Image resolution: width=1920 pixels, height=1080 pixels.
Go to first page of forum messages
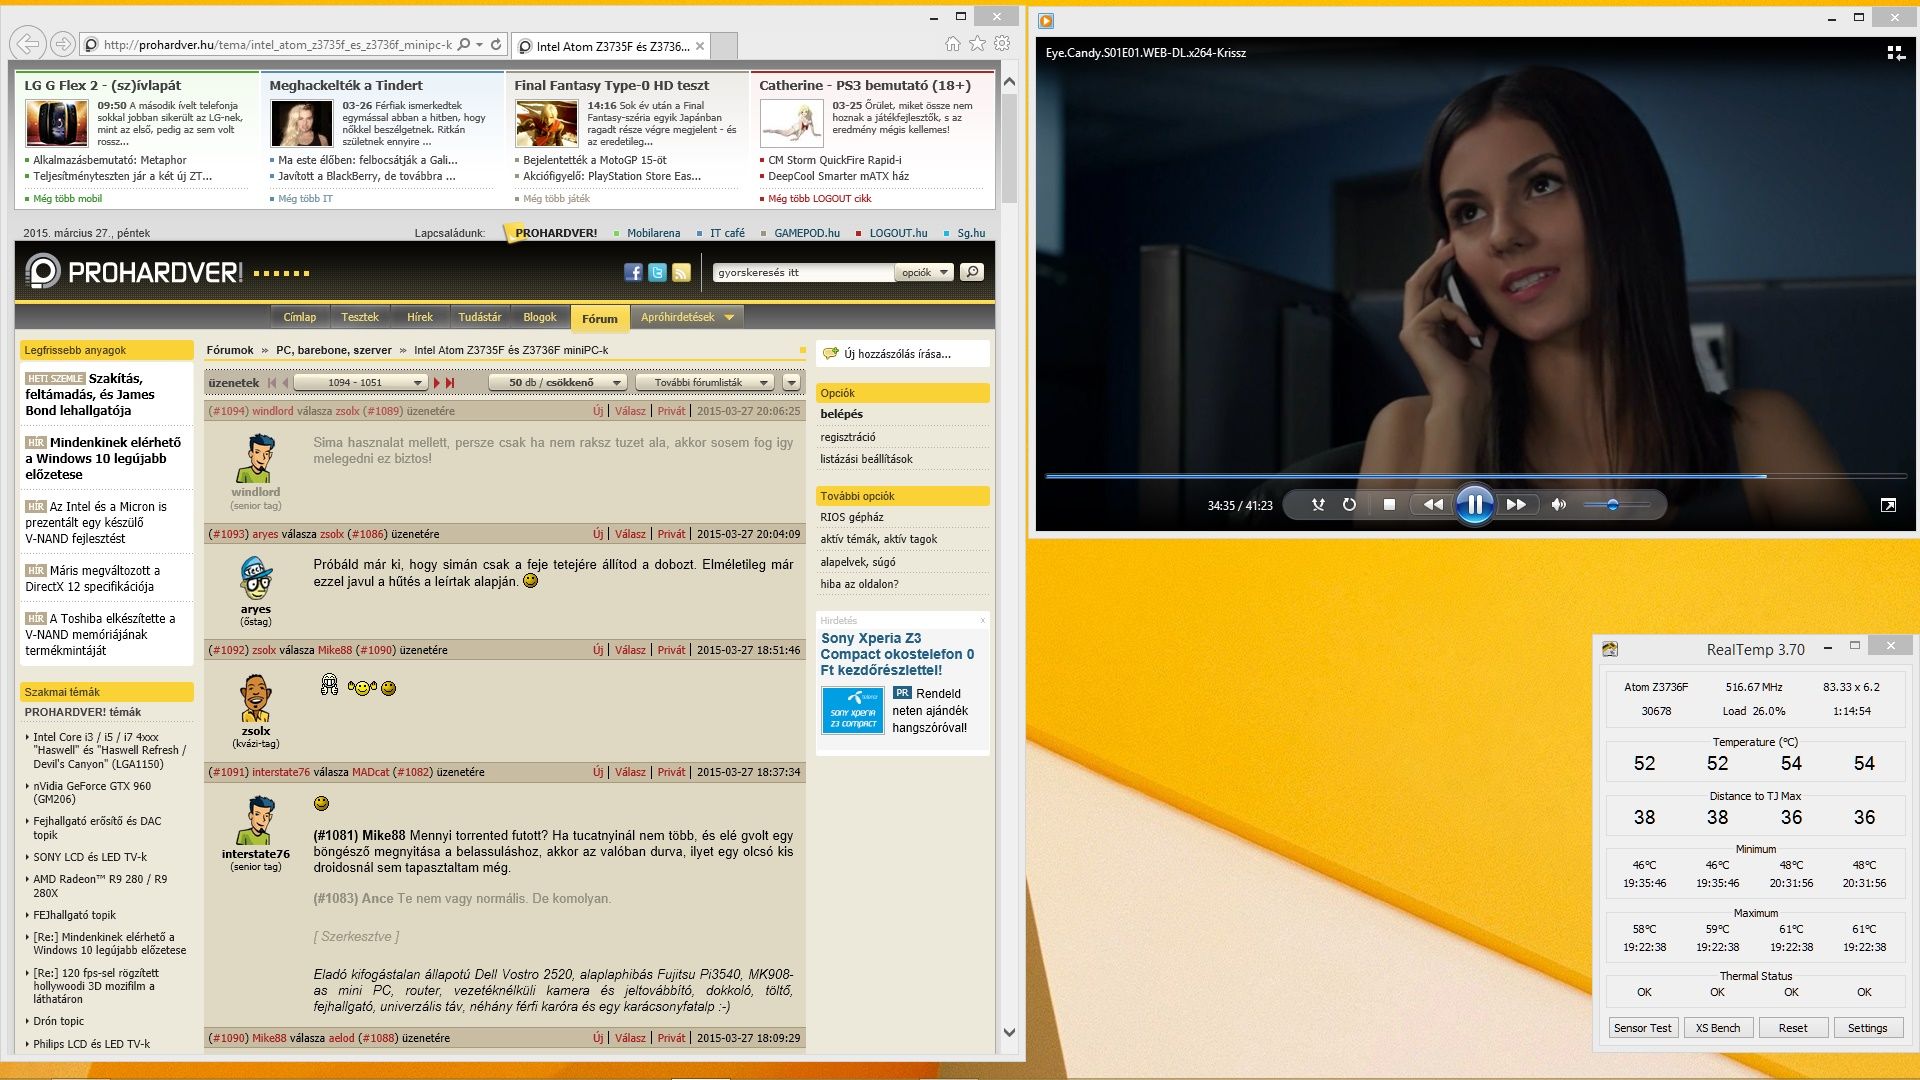click(272, 383)
